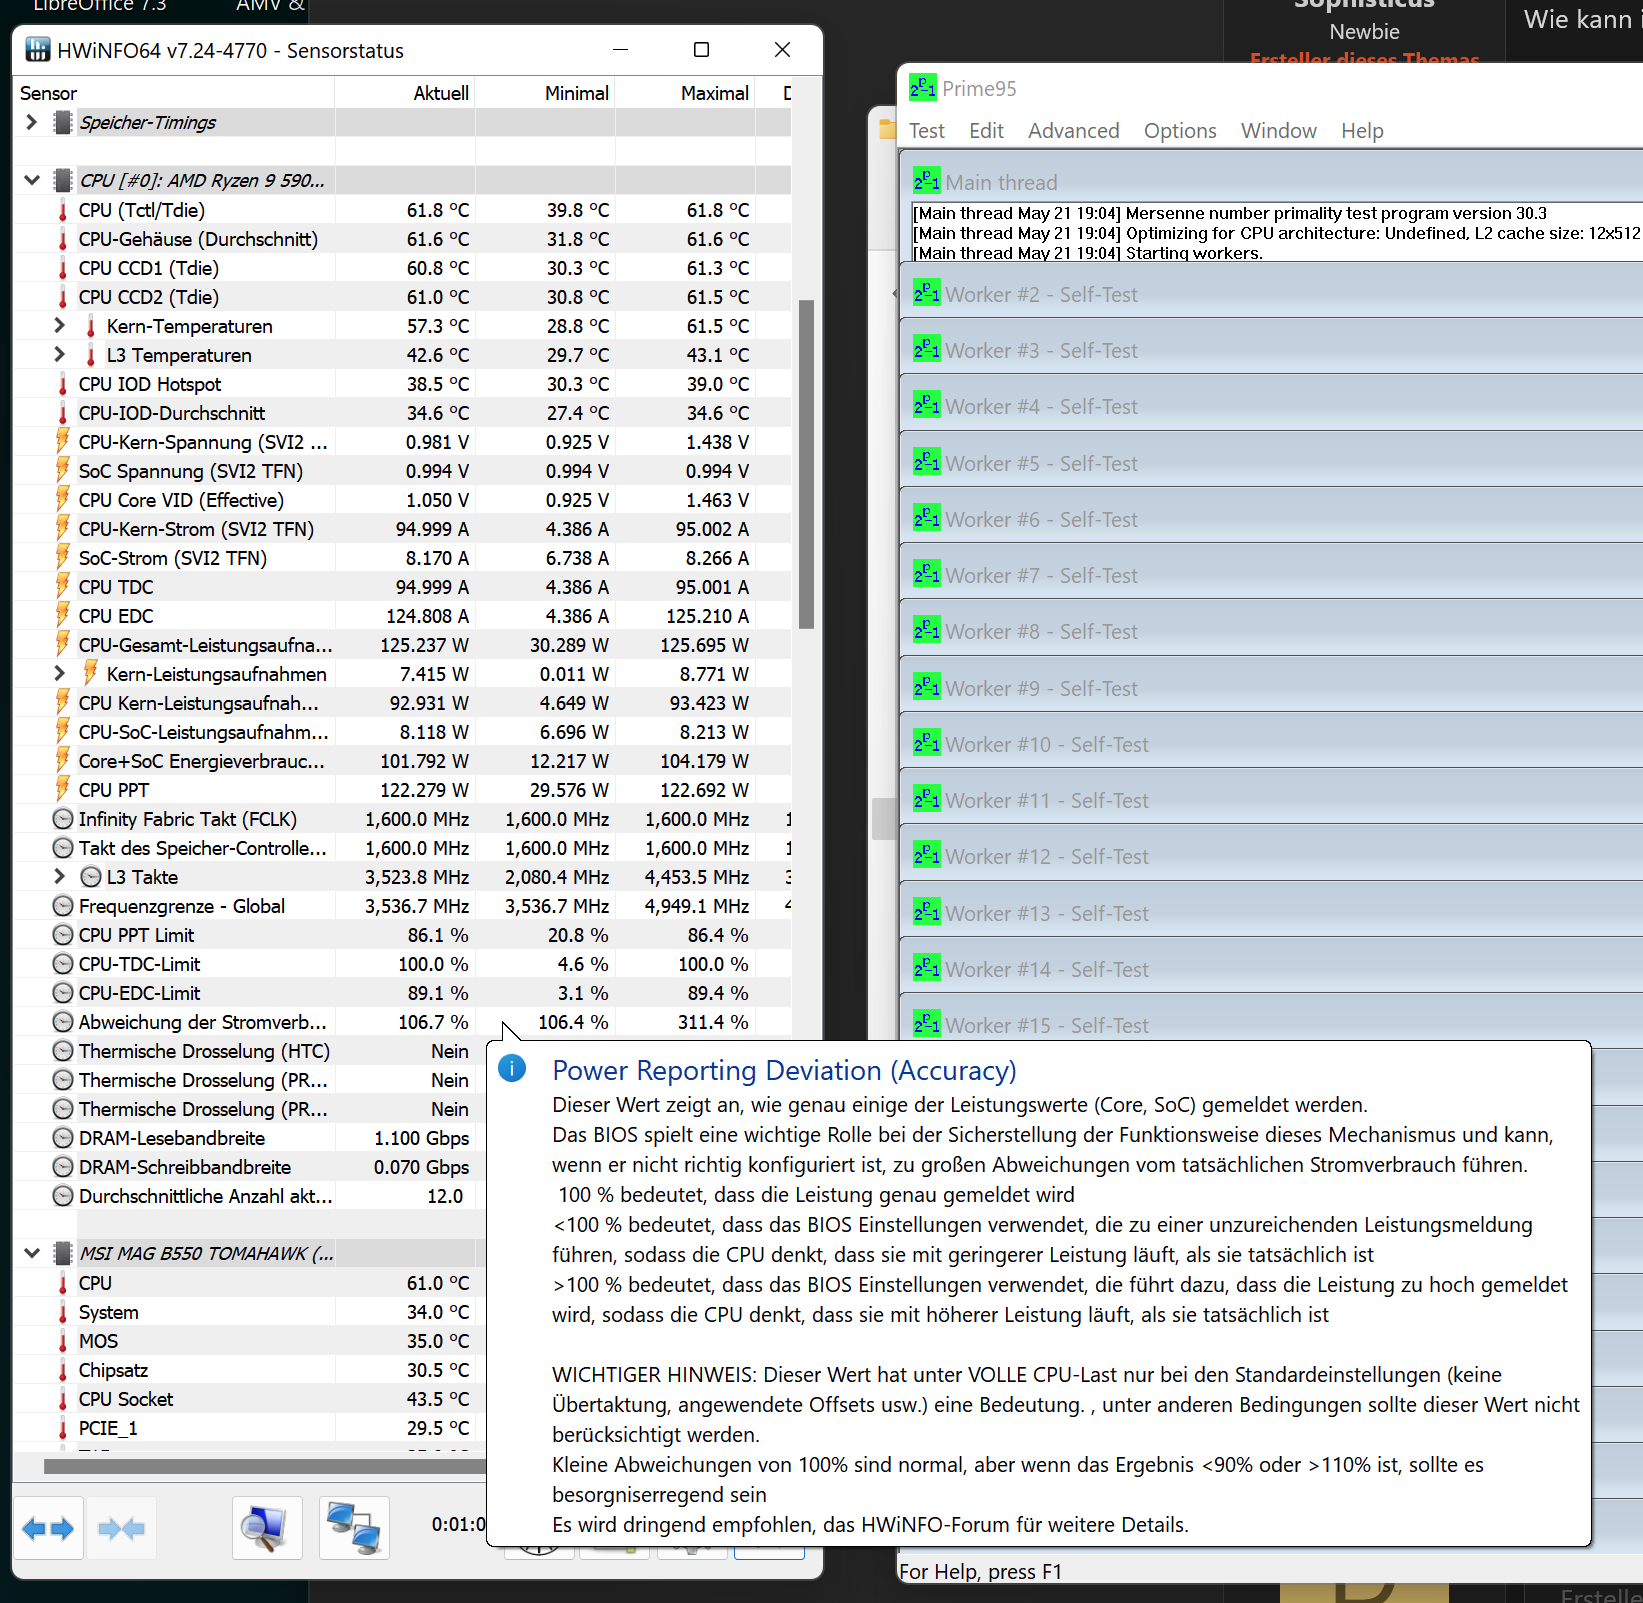Expand the Kern-Temperaturen sub-list
Screen dimensions: 1643x1603
point(59,325)
